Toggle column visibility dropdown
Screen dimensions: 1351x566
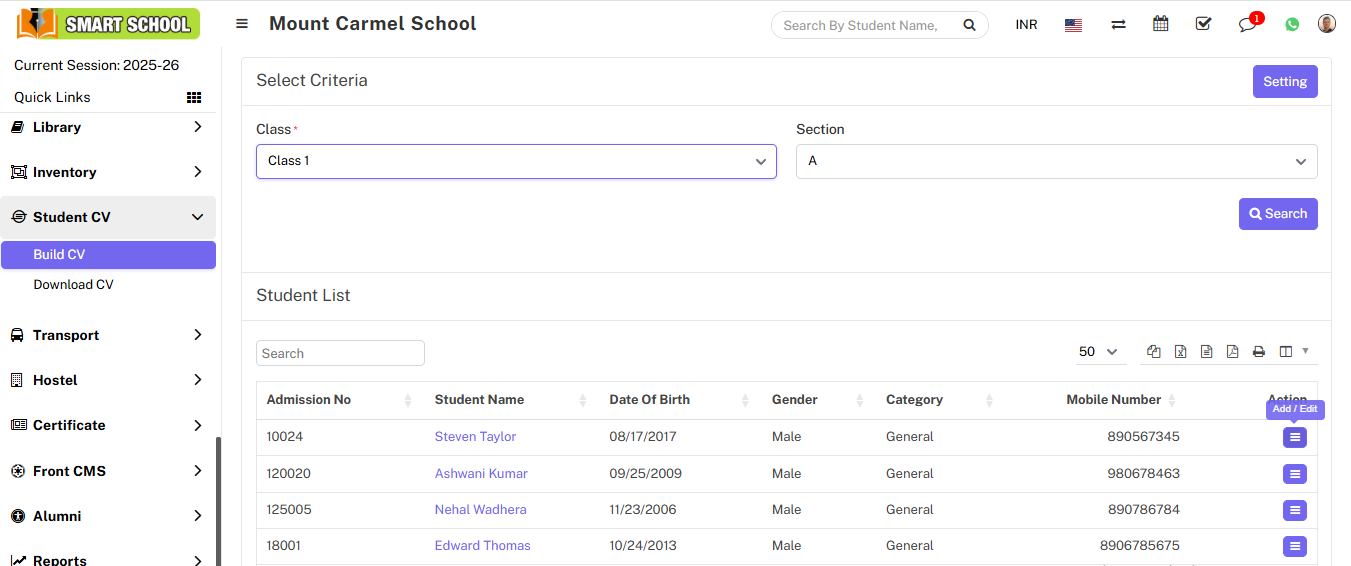(1293, 352)
